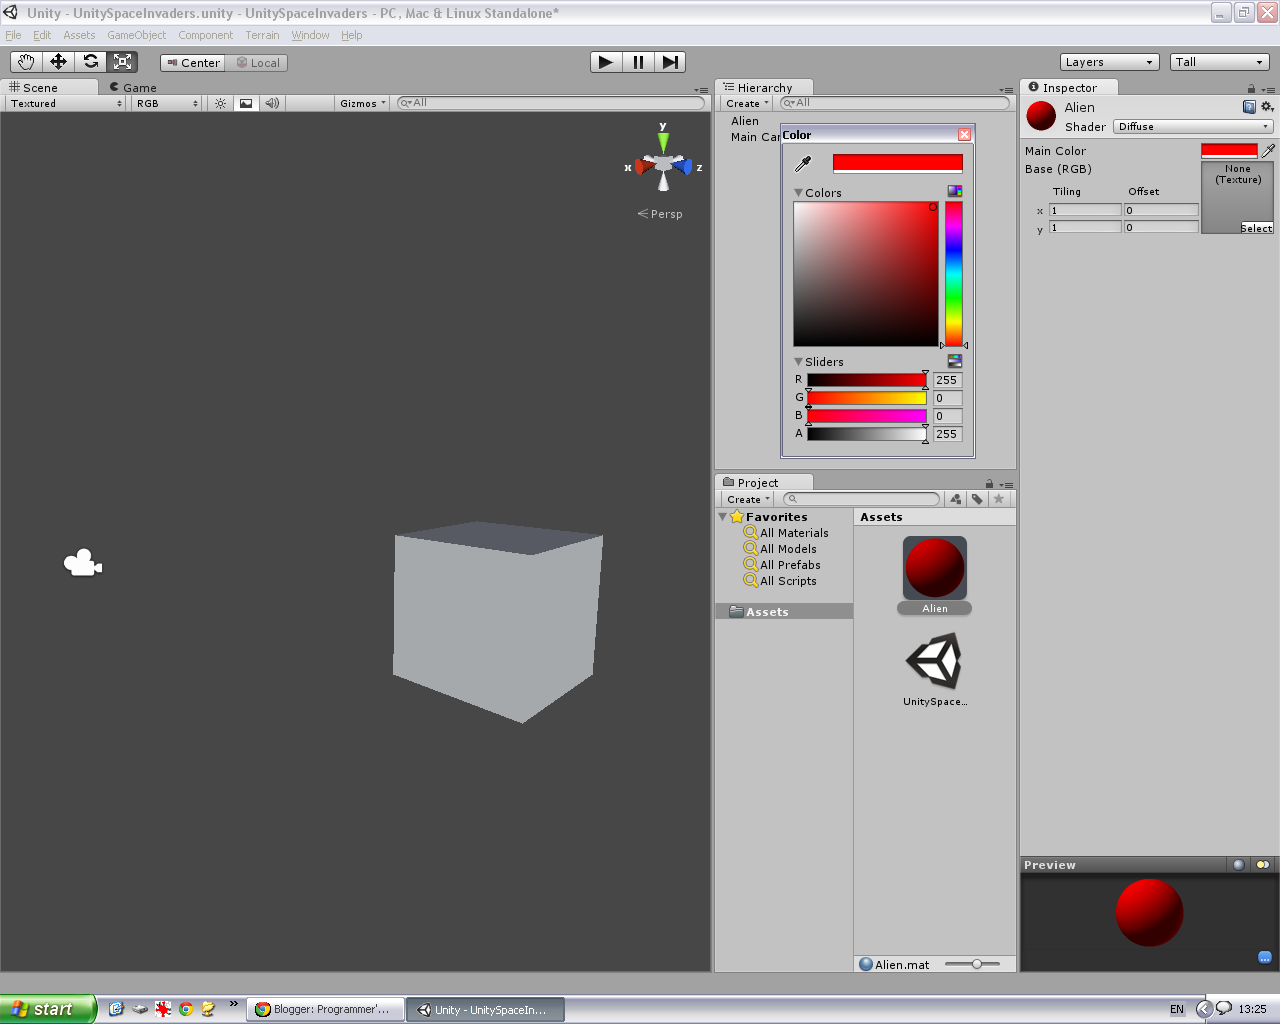The height and width of the screenshot is (1024, 1280).
Task: Open the GameObject menu
Action: point(136,35)
